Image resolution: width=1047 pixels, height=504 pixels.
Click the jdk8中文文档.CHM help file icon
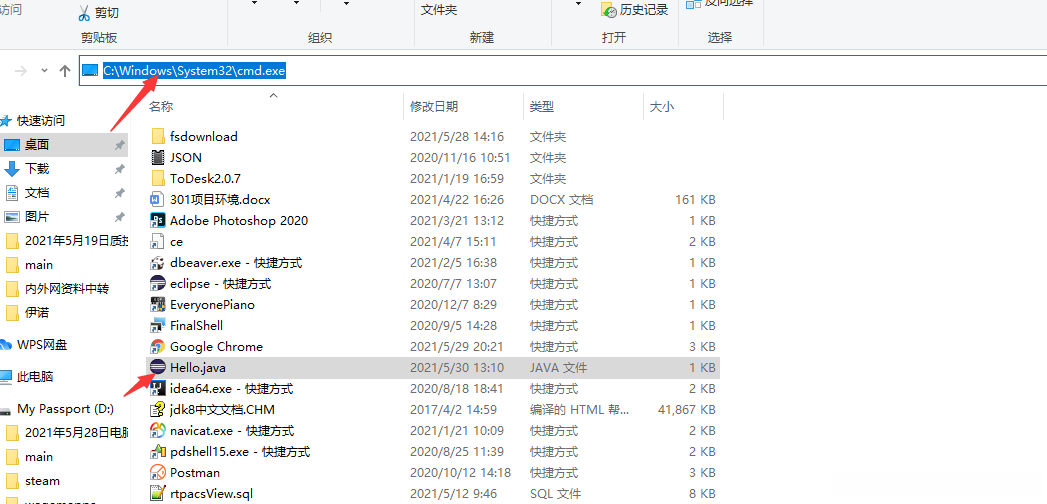coord(158,409)
